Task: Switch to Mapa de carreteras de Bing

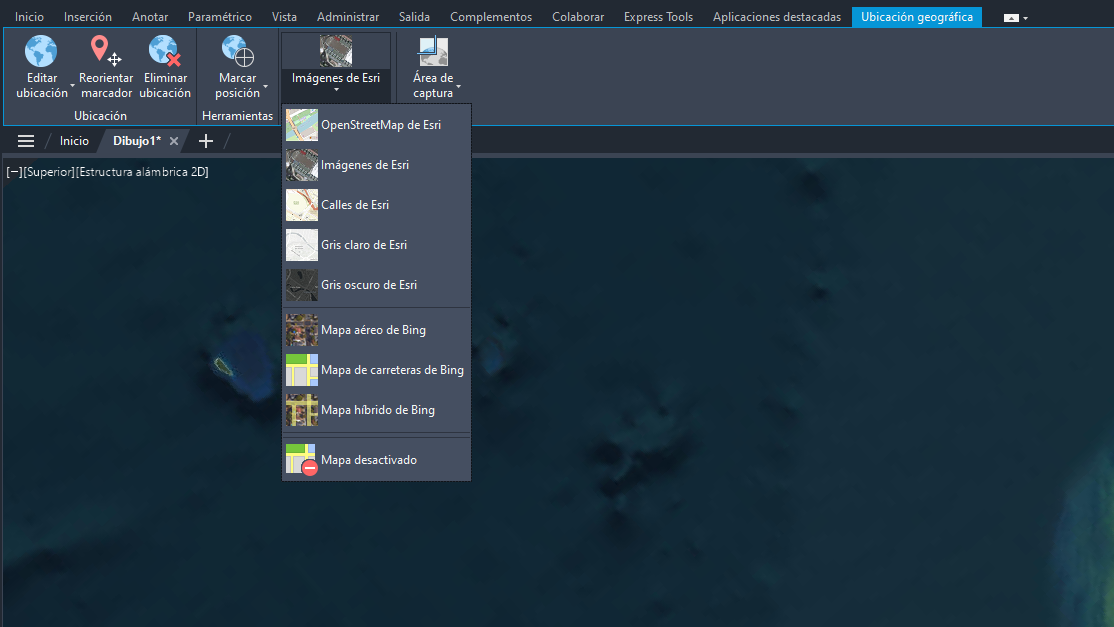Action: point(377,370)
